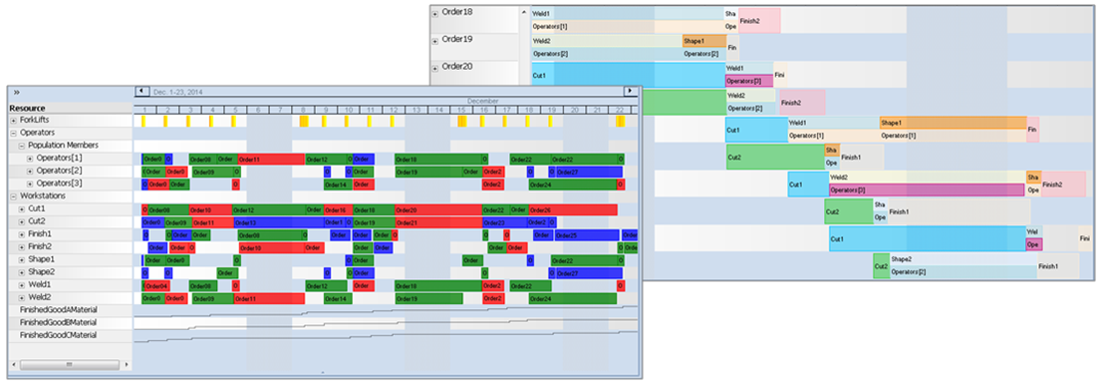Image resolution: width=1100 pixels, height=383 pixels.
Task: Expand the Cut2 workstation row
Action: (x=22, y=222)
